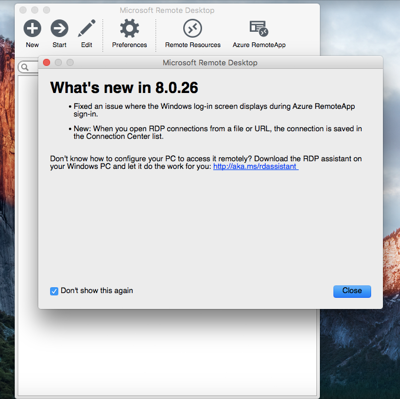
Task: Click the New connection plus icon
Action: (32, 28)
